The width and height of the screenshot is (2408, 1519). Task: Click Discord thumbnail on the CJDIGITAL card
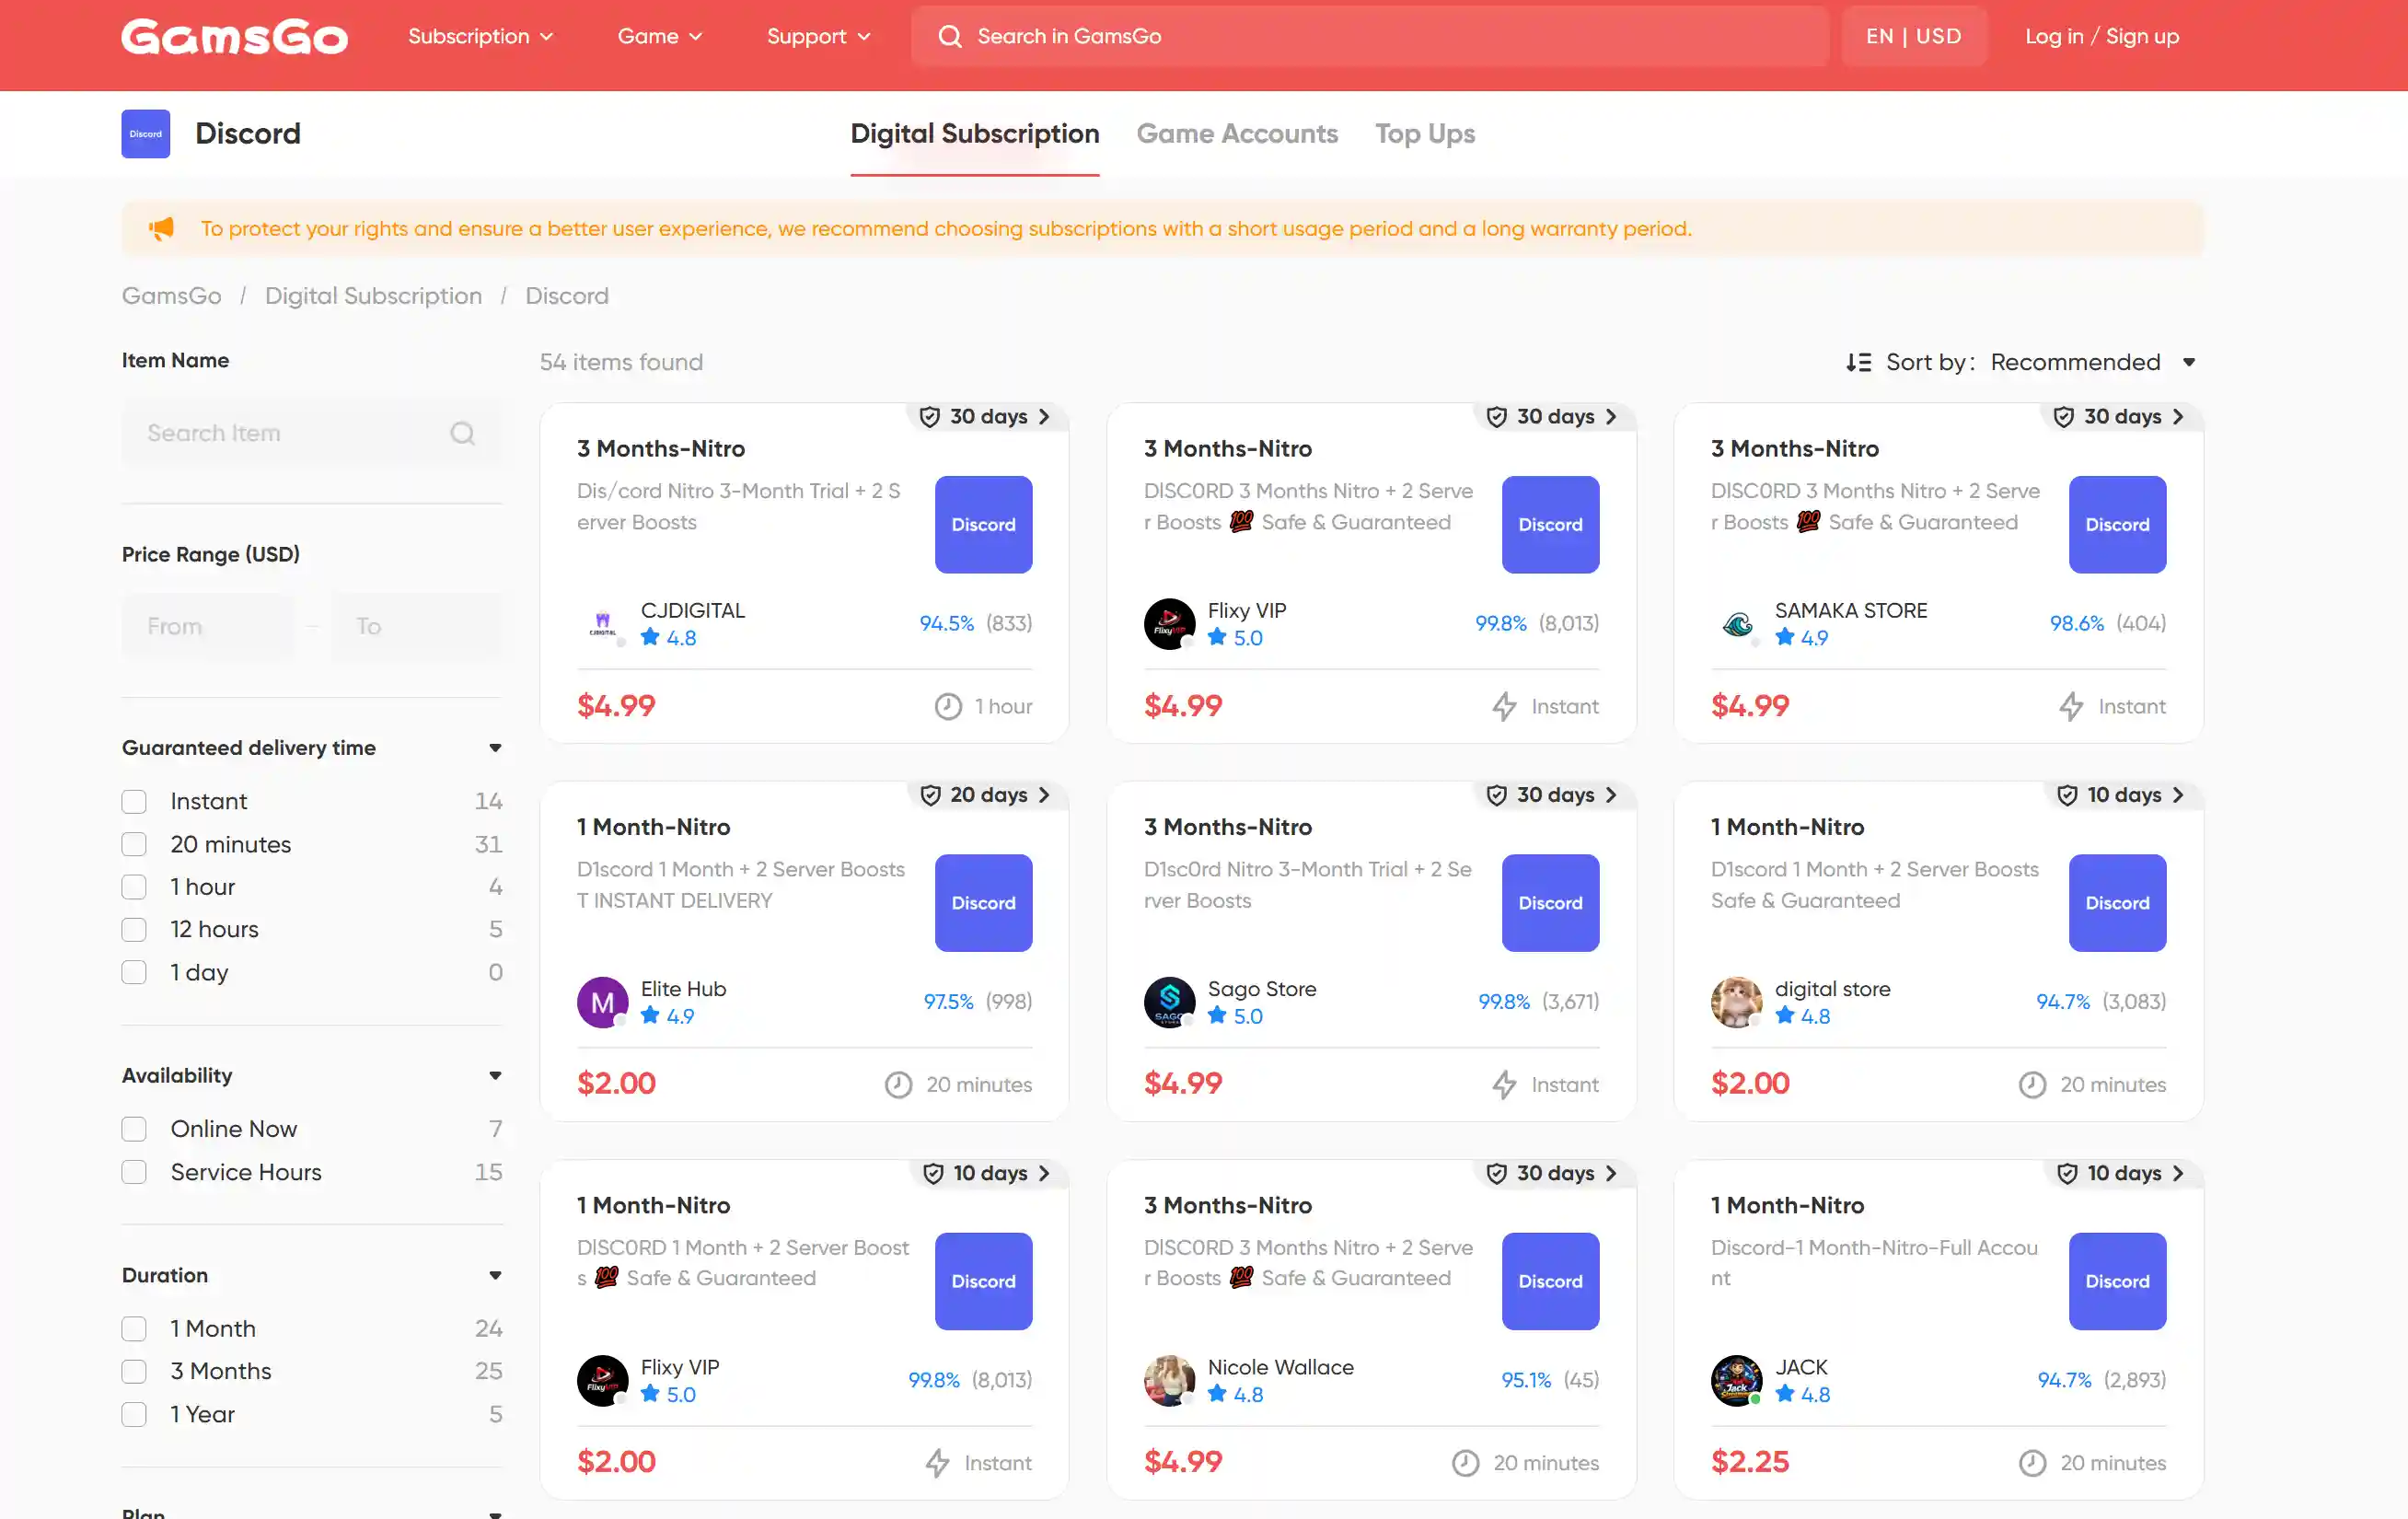[x=983, y=524]
